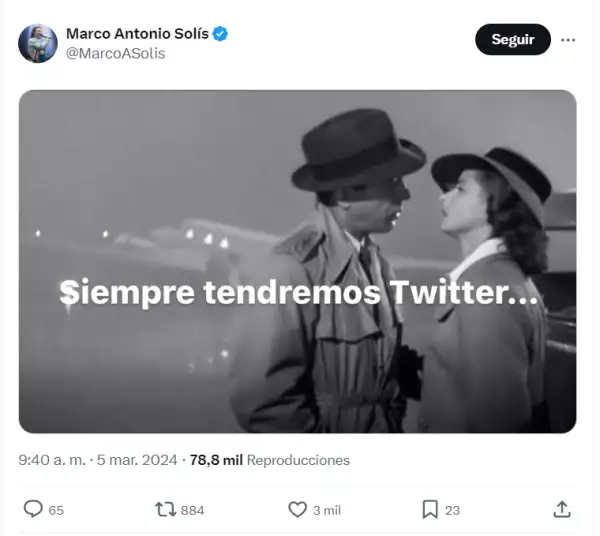
Task: Click the 65 replies count
Action: [56, 510]
